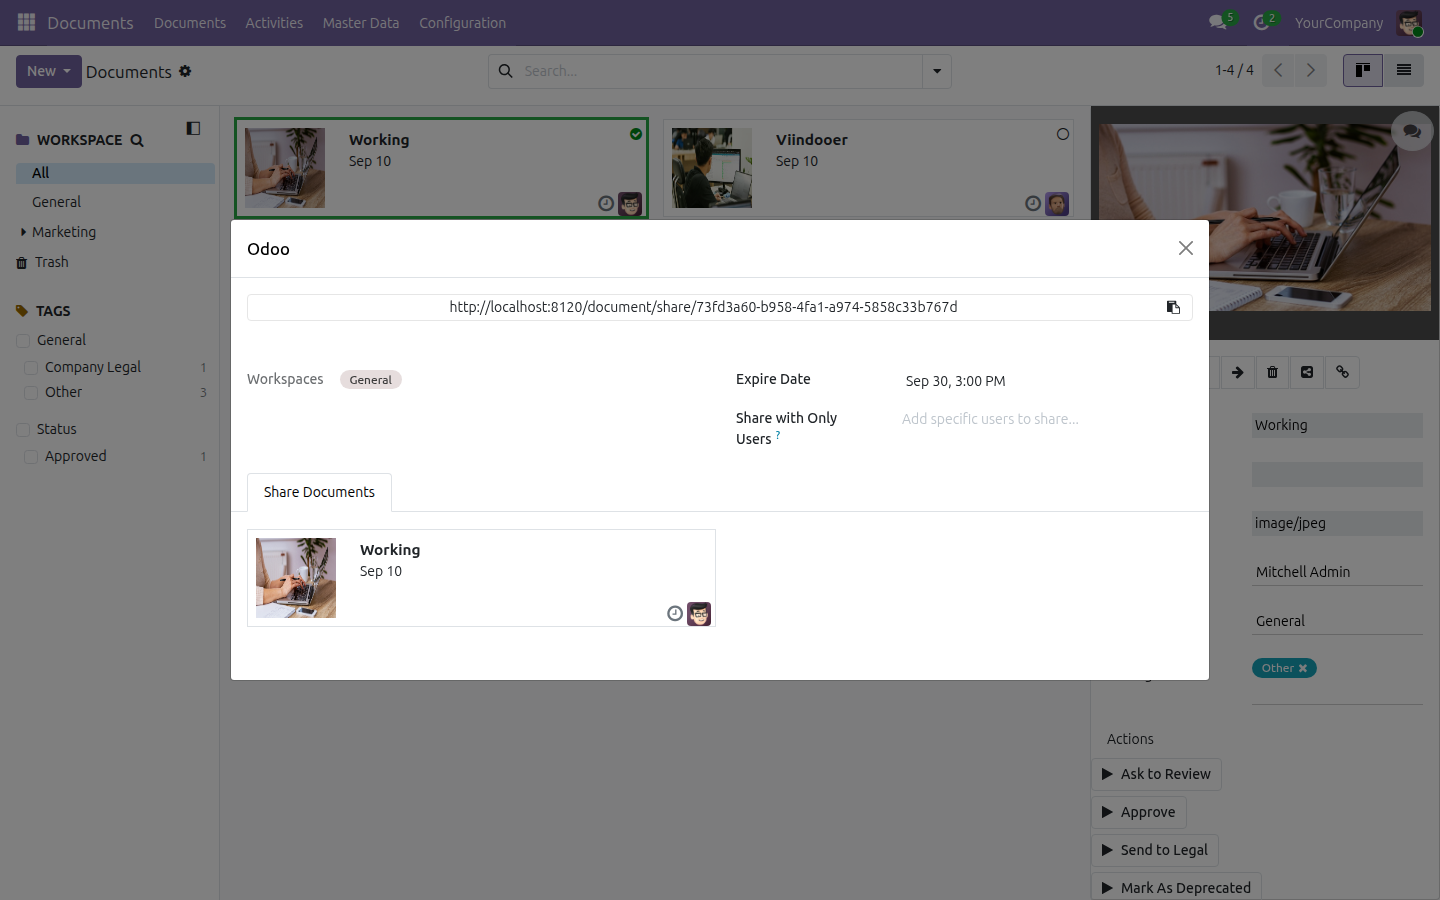Open the New button dropdown
This screenshot has height=900, width=1440.
coord(49,71)
